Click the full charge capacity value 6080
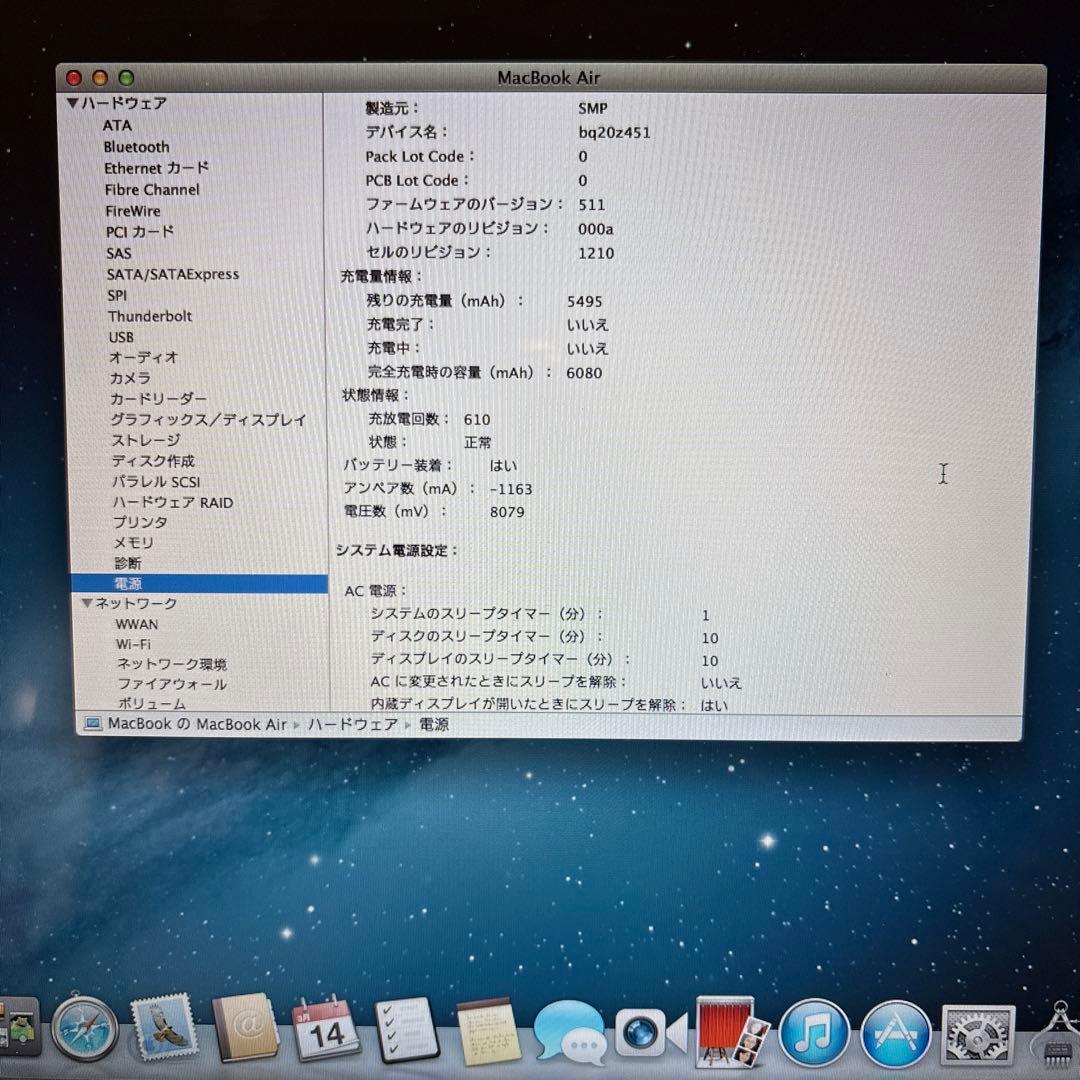Viewport: 1080px width, 1080px height. pos(584,373)
